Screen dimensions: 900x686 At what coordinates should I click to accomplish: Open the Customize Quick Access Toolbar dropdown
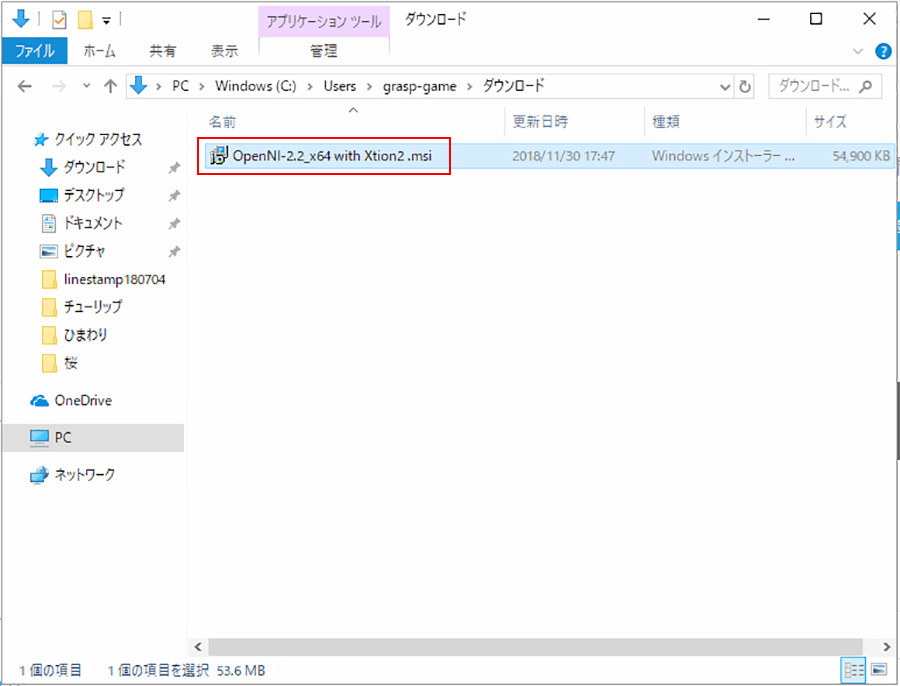tap(106, 21)
